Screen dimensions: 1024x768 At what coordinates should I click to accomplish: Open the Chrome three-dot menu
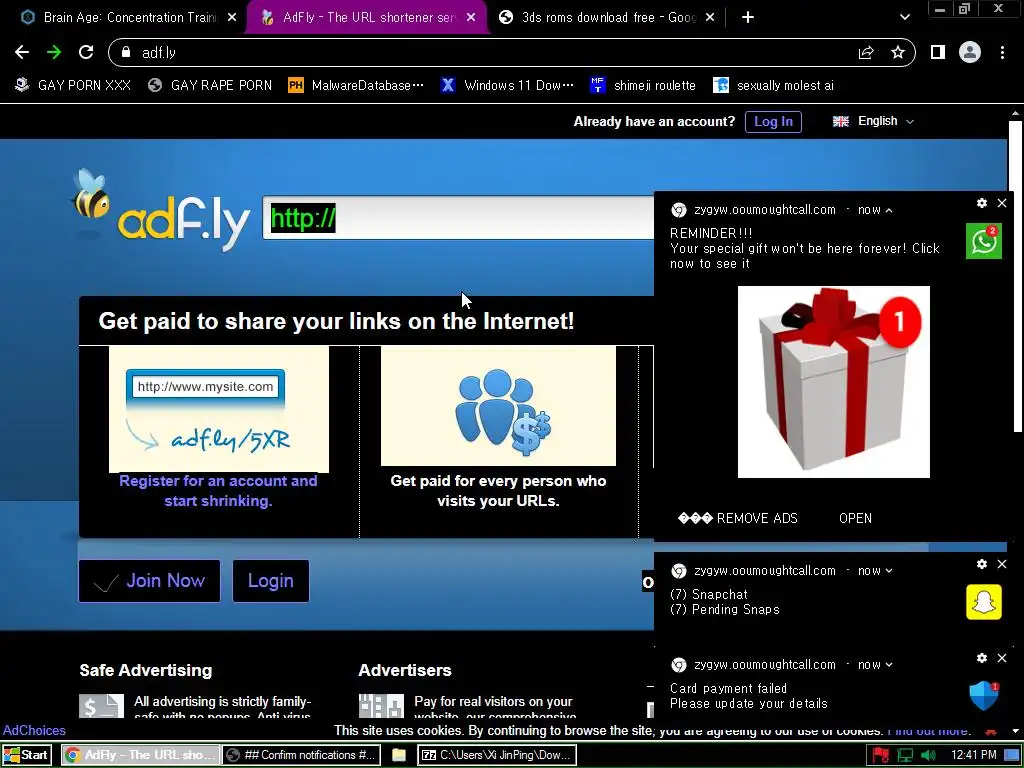pyautogui.click(x=1002, y=52)
